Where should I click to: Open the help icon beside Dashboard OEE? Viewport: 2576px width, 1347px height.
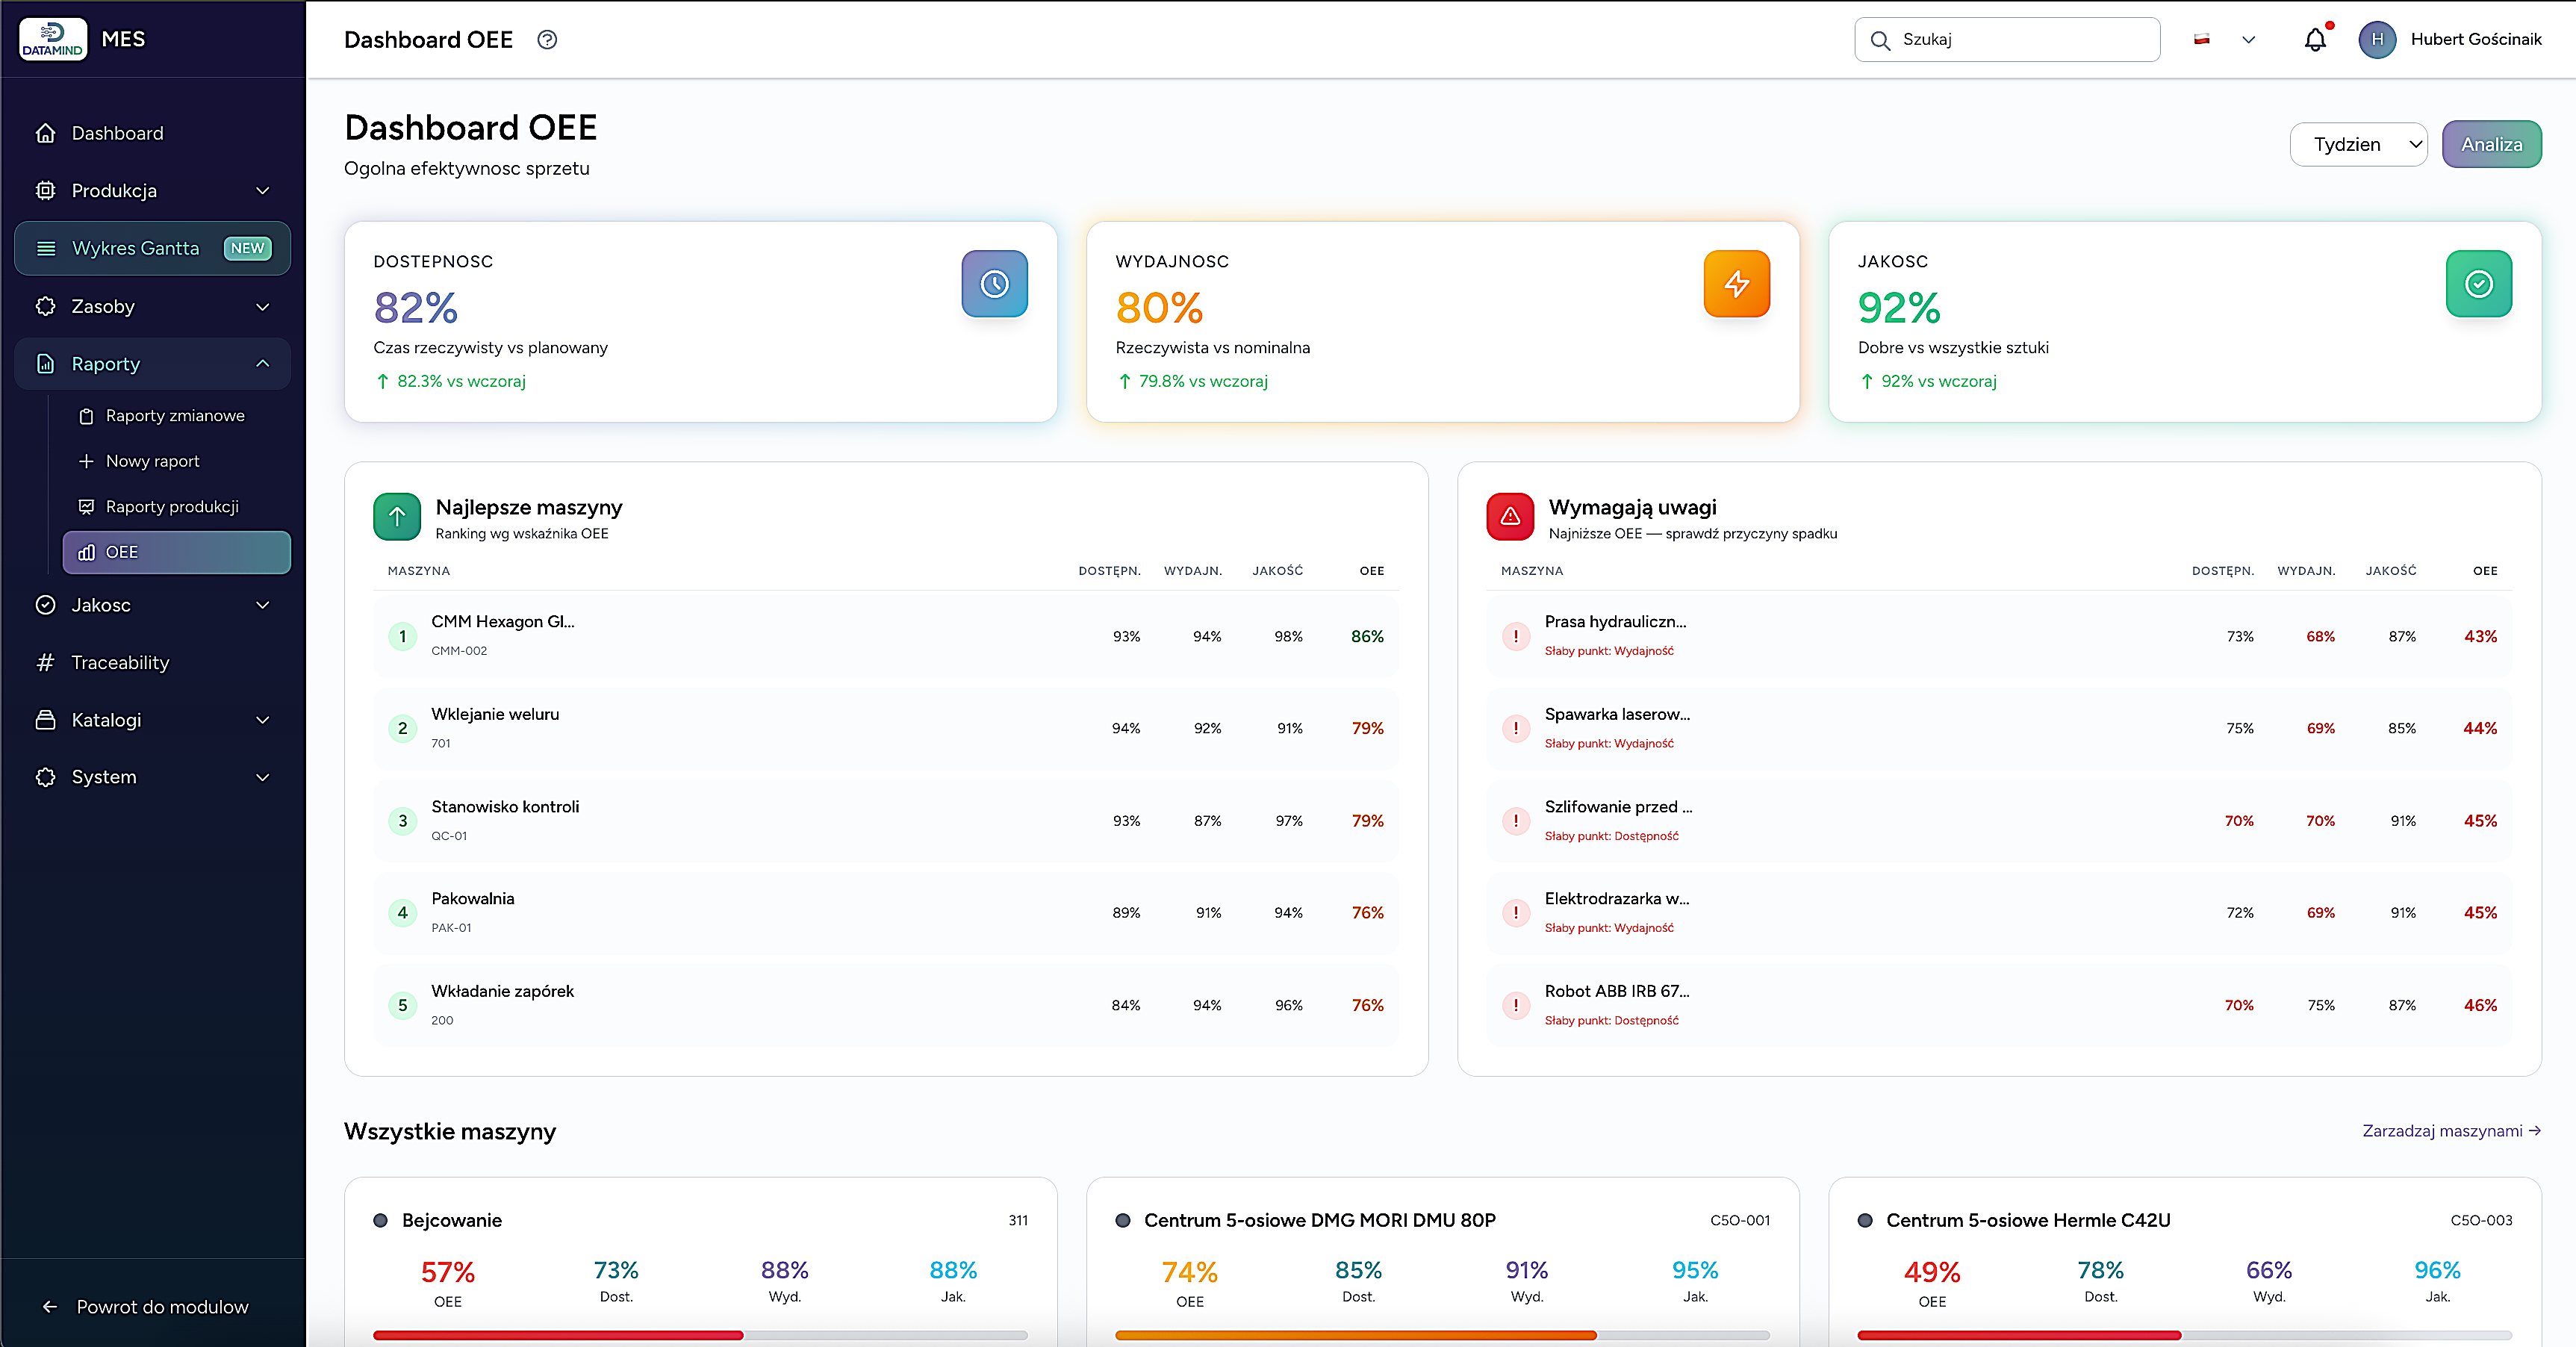coord(547,40)
